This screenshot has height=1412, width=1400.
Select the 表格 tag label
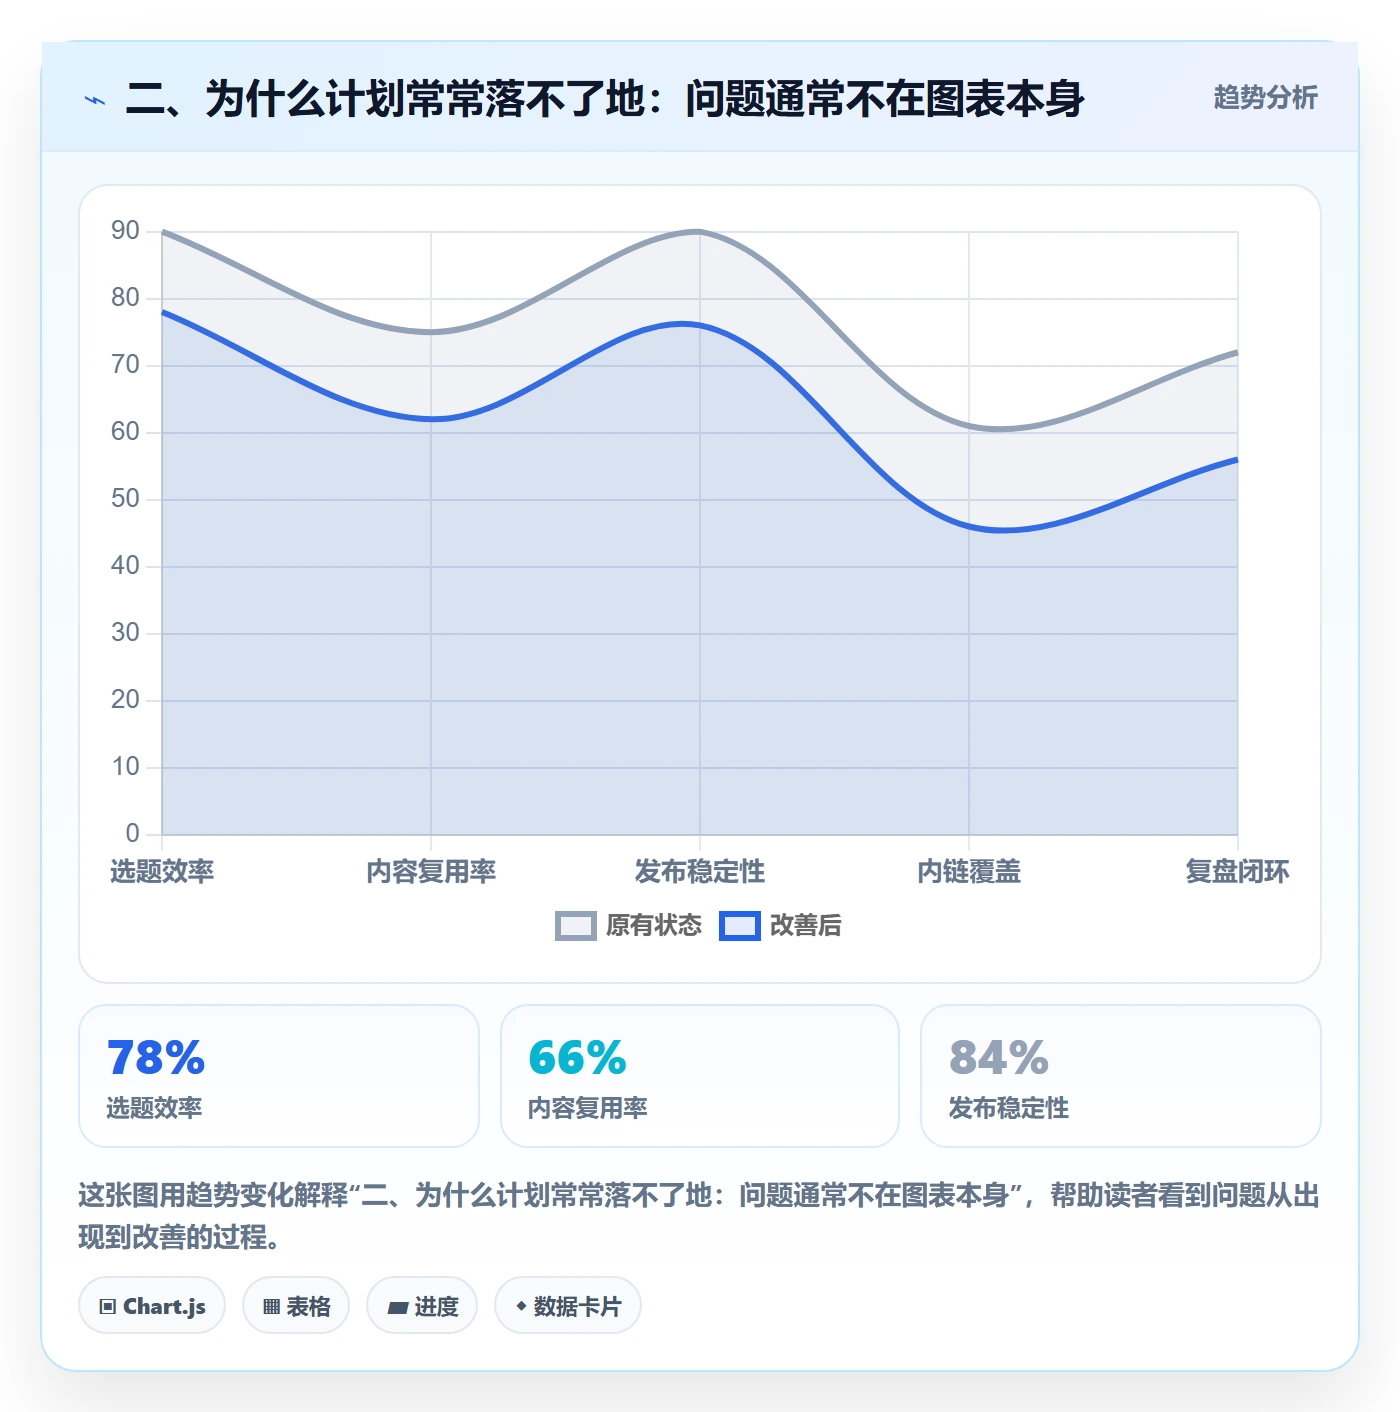pos(308,1306)
